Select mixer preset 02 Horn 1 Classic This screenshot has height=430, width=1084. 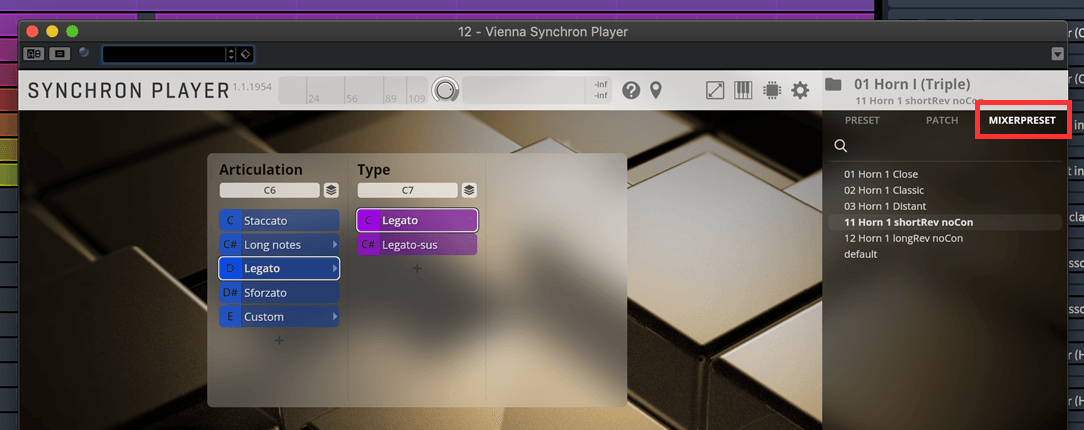944,190
